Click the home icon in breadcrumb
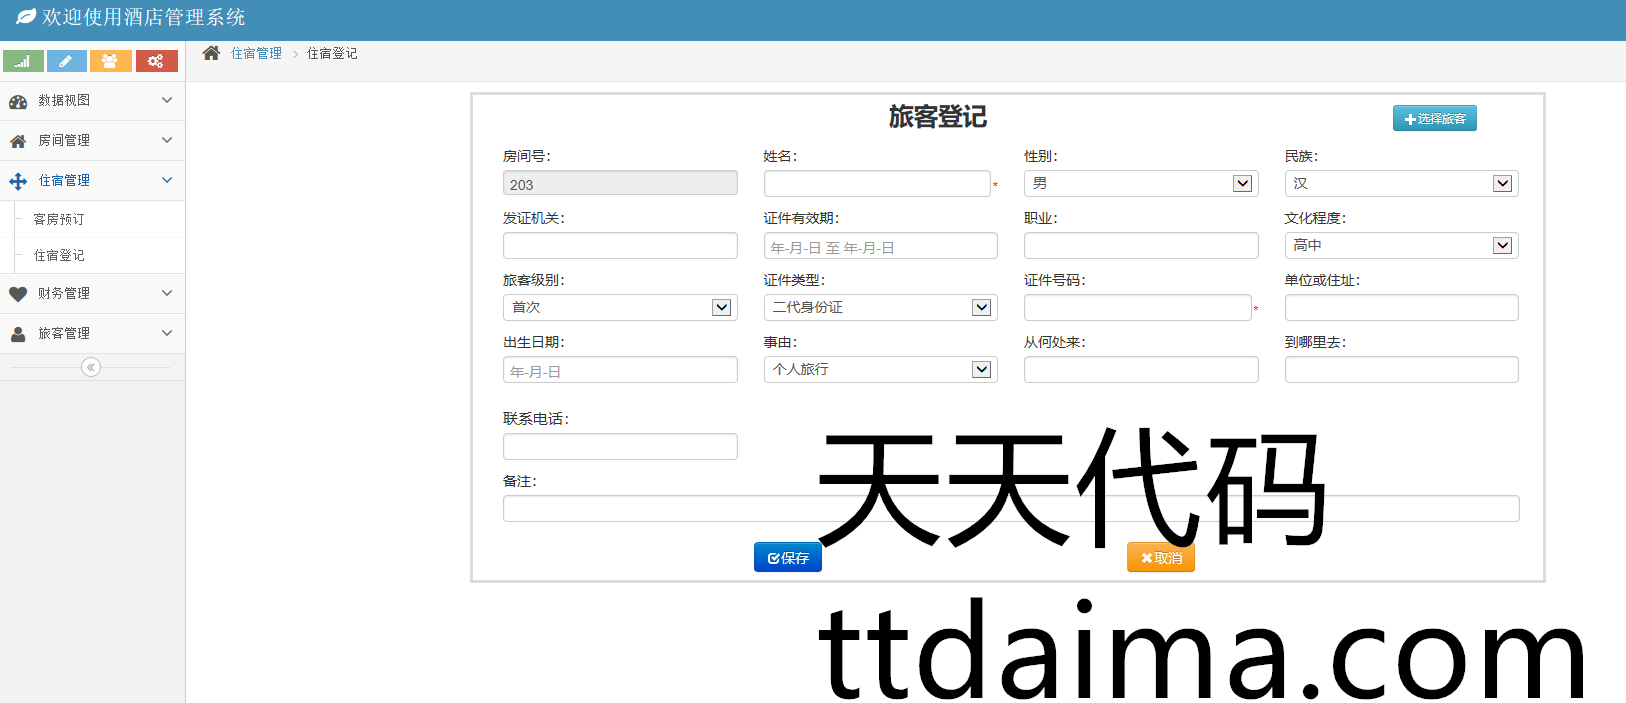This screenshot has width=1626, height=703. pyautogui.click(x=211, y=53)
